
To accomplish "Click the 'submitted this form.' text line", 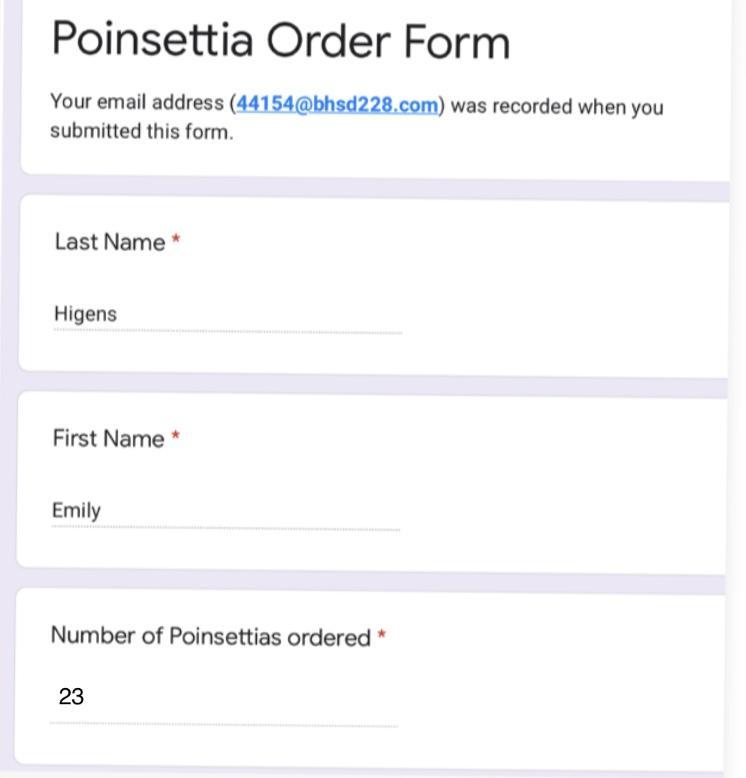I will (x=141, y=131).
